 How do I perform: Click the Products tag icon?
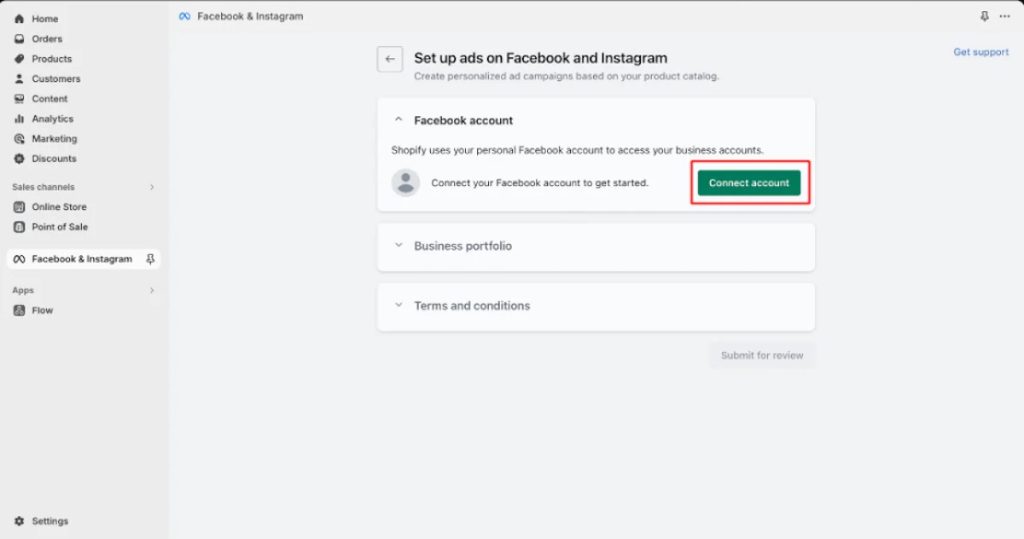pyautogui.click(x=19, y=59)
